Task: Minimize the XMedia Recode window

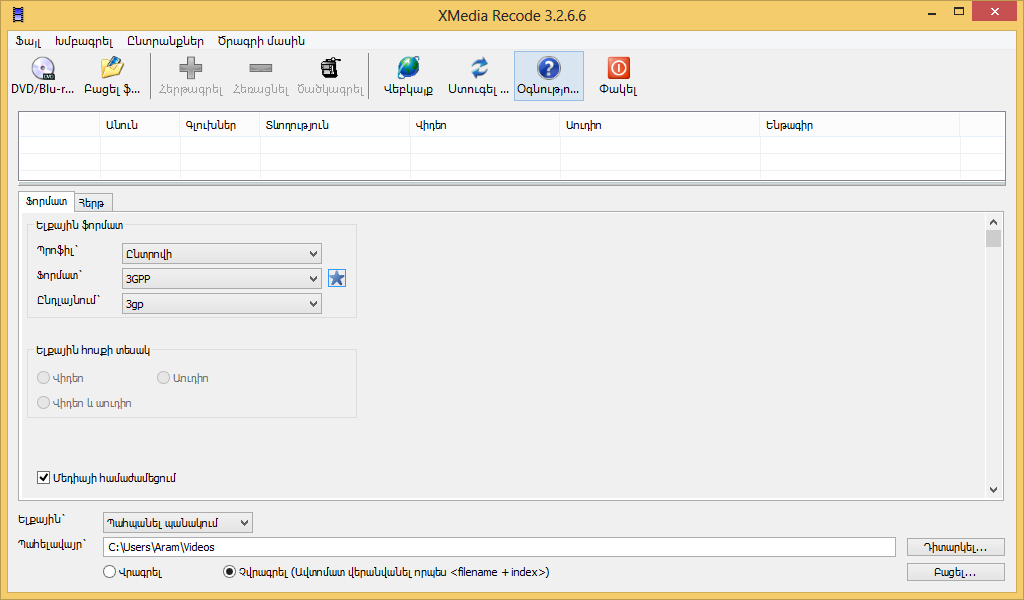Action: click(x=932, y=13)
